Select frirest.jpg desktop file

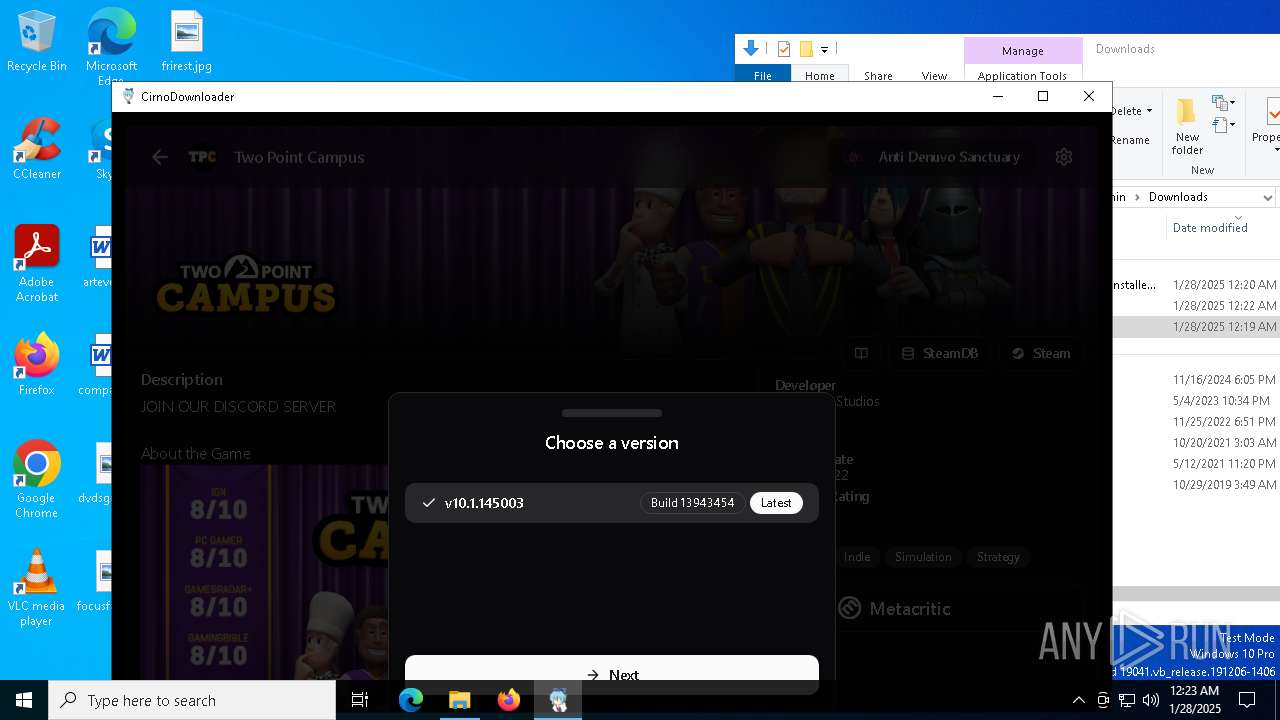[x=187, y=42]
